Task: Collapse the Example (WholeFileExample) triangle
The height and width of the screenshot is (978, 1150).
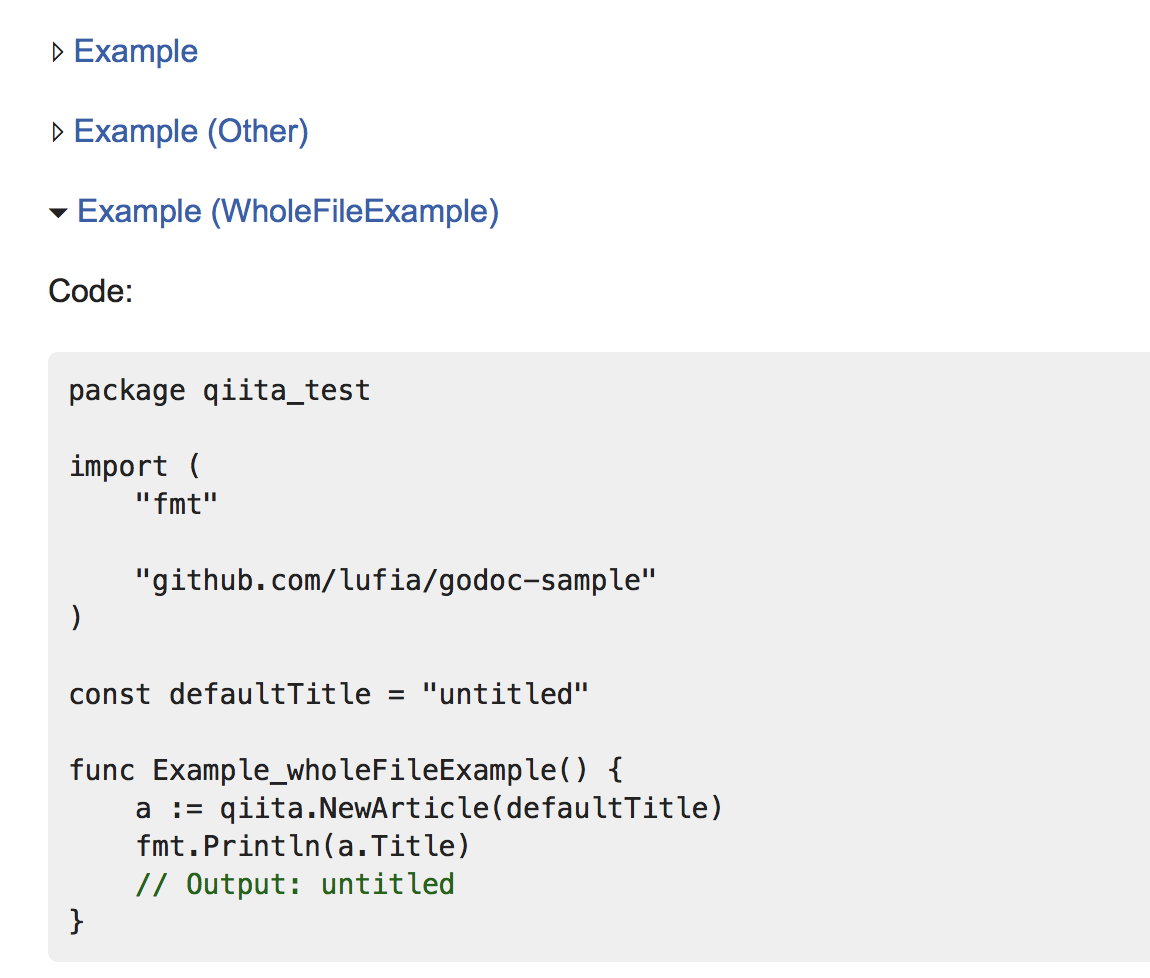Action: pos(58,213)
